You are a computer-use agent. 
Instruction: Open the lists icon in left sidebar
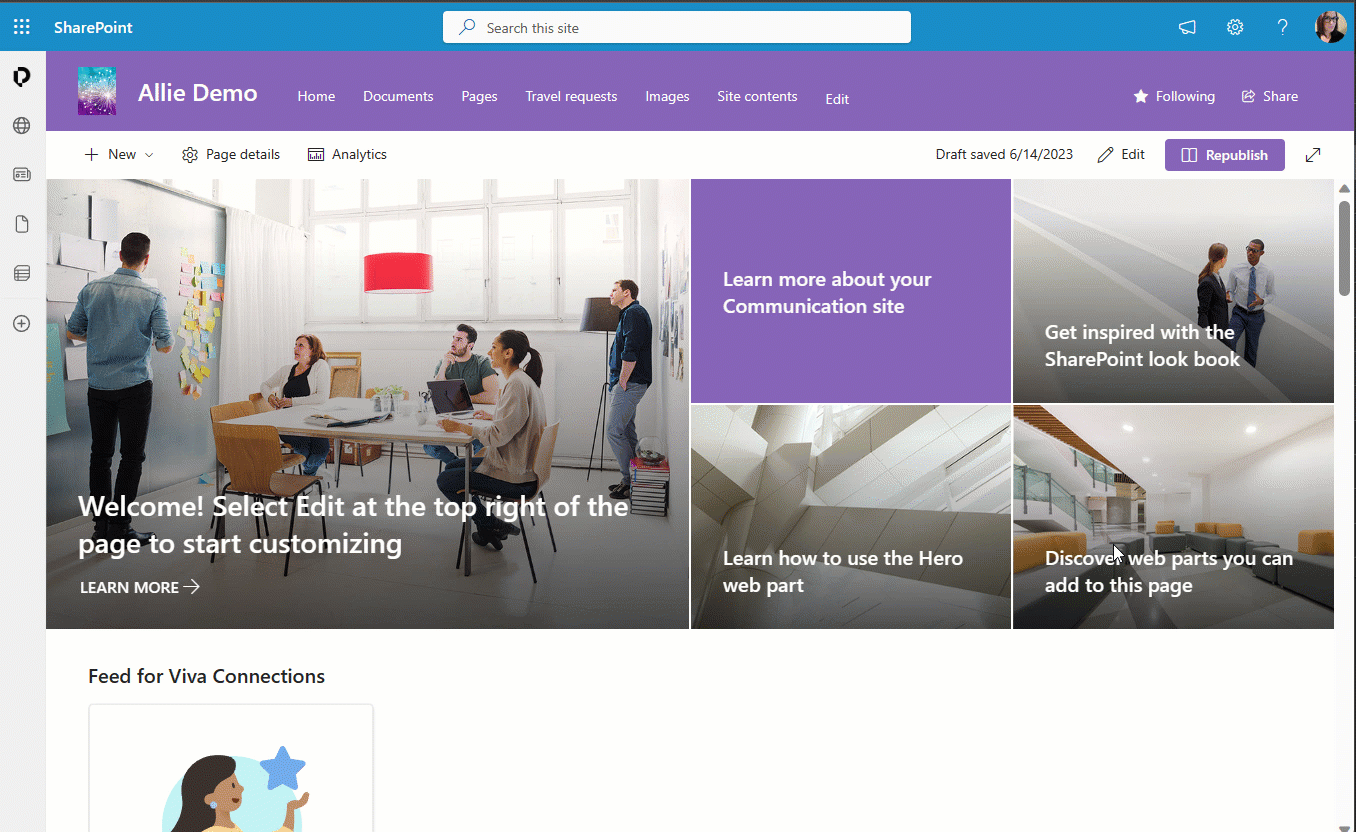[21, 273]
